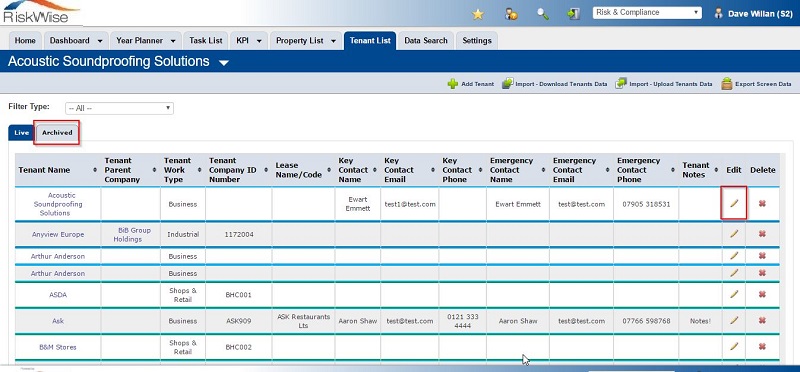This screenshot has width=800, height=372.
Task: Edit the Acoustic Soundproofing Solutions tenant
Action: click(734, 204)
